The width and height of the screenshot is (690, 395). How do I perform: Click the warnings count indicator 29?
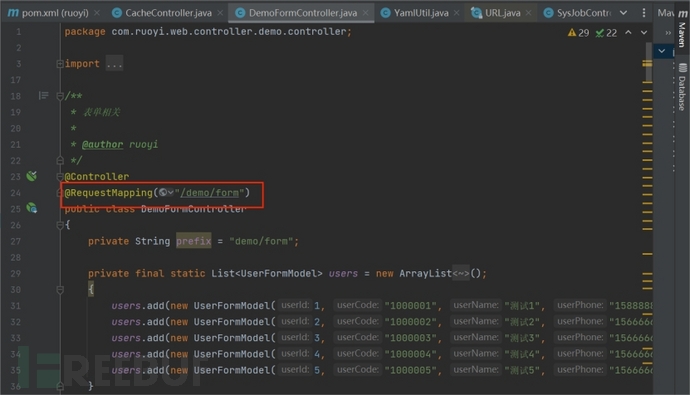pos(578,33)
